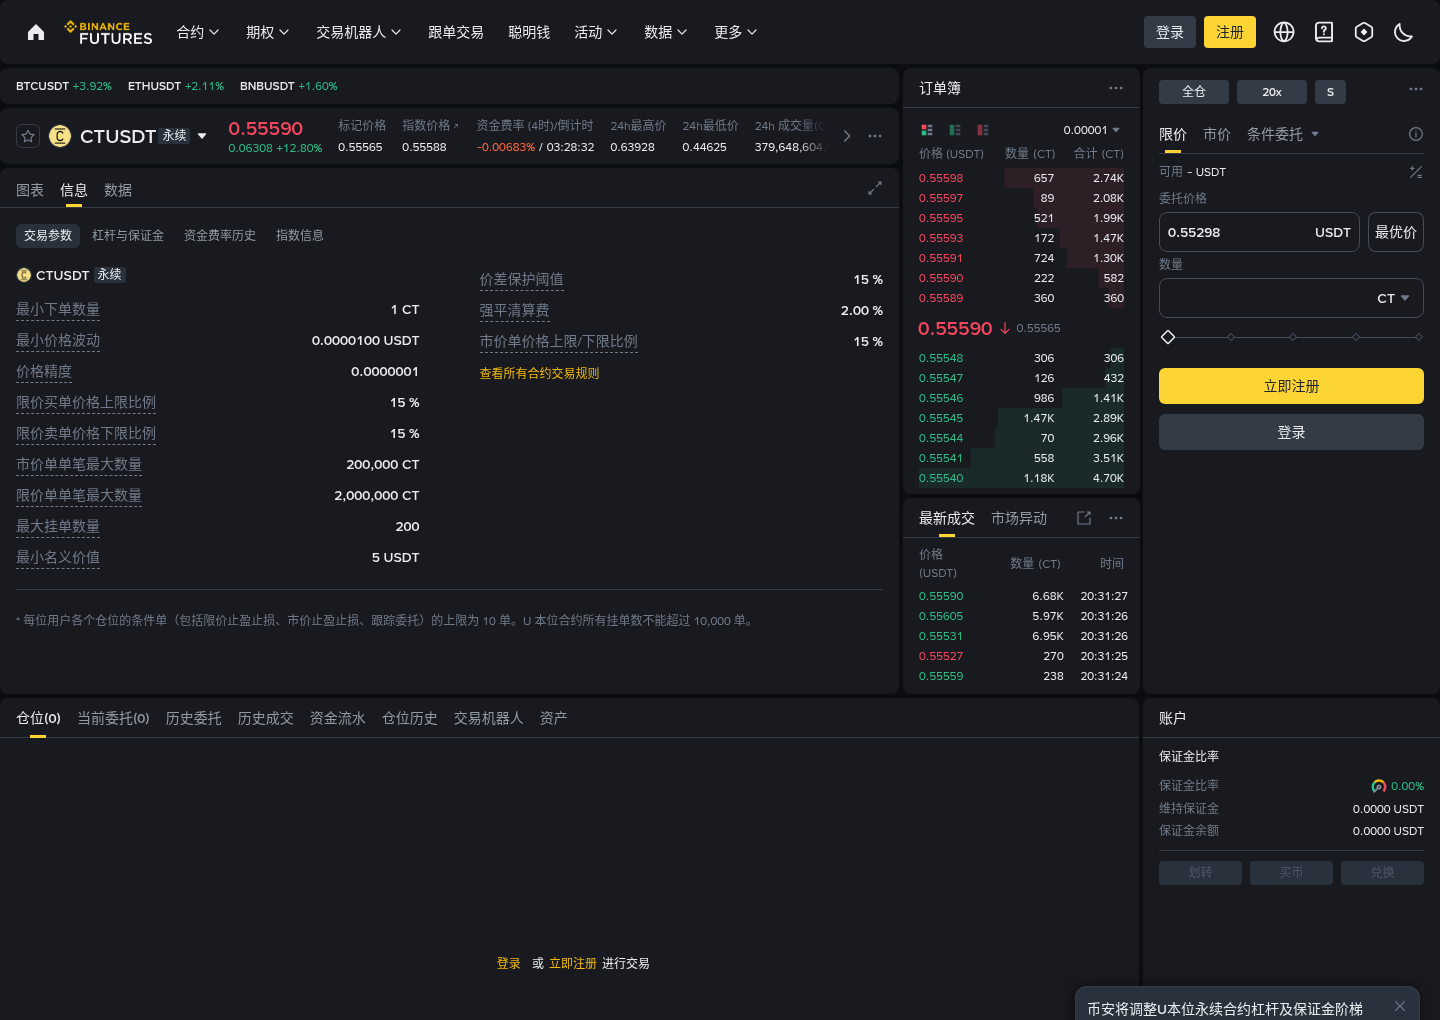This screenshot has height=1020, width=1440.
Task: Open 当前委托(0) tab
Action: tap(113, 718)
